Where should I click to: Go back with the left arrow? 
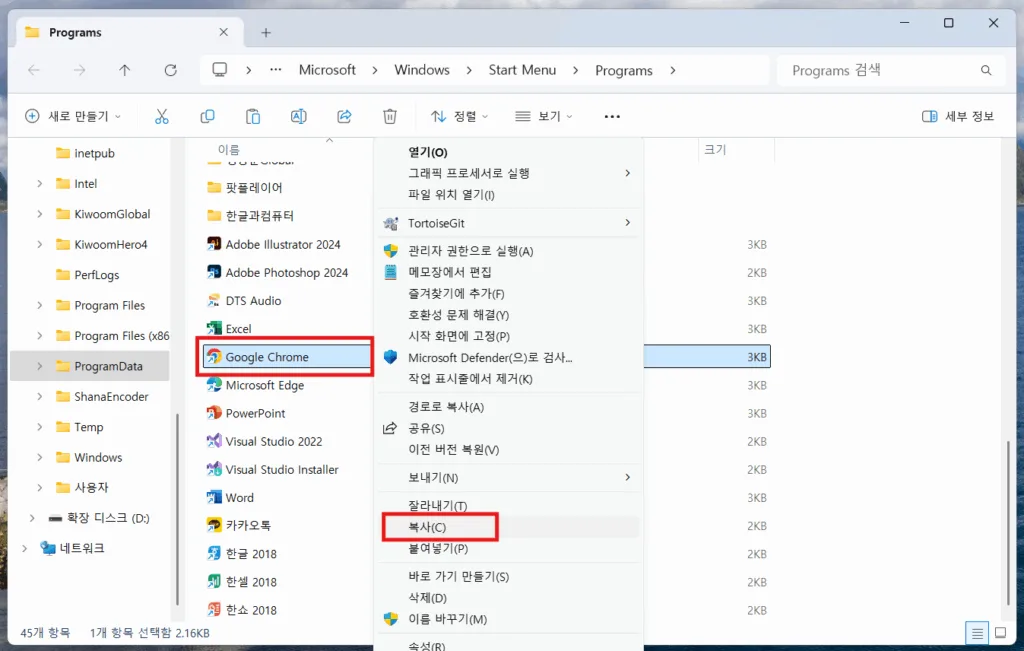[34, 70]
